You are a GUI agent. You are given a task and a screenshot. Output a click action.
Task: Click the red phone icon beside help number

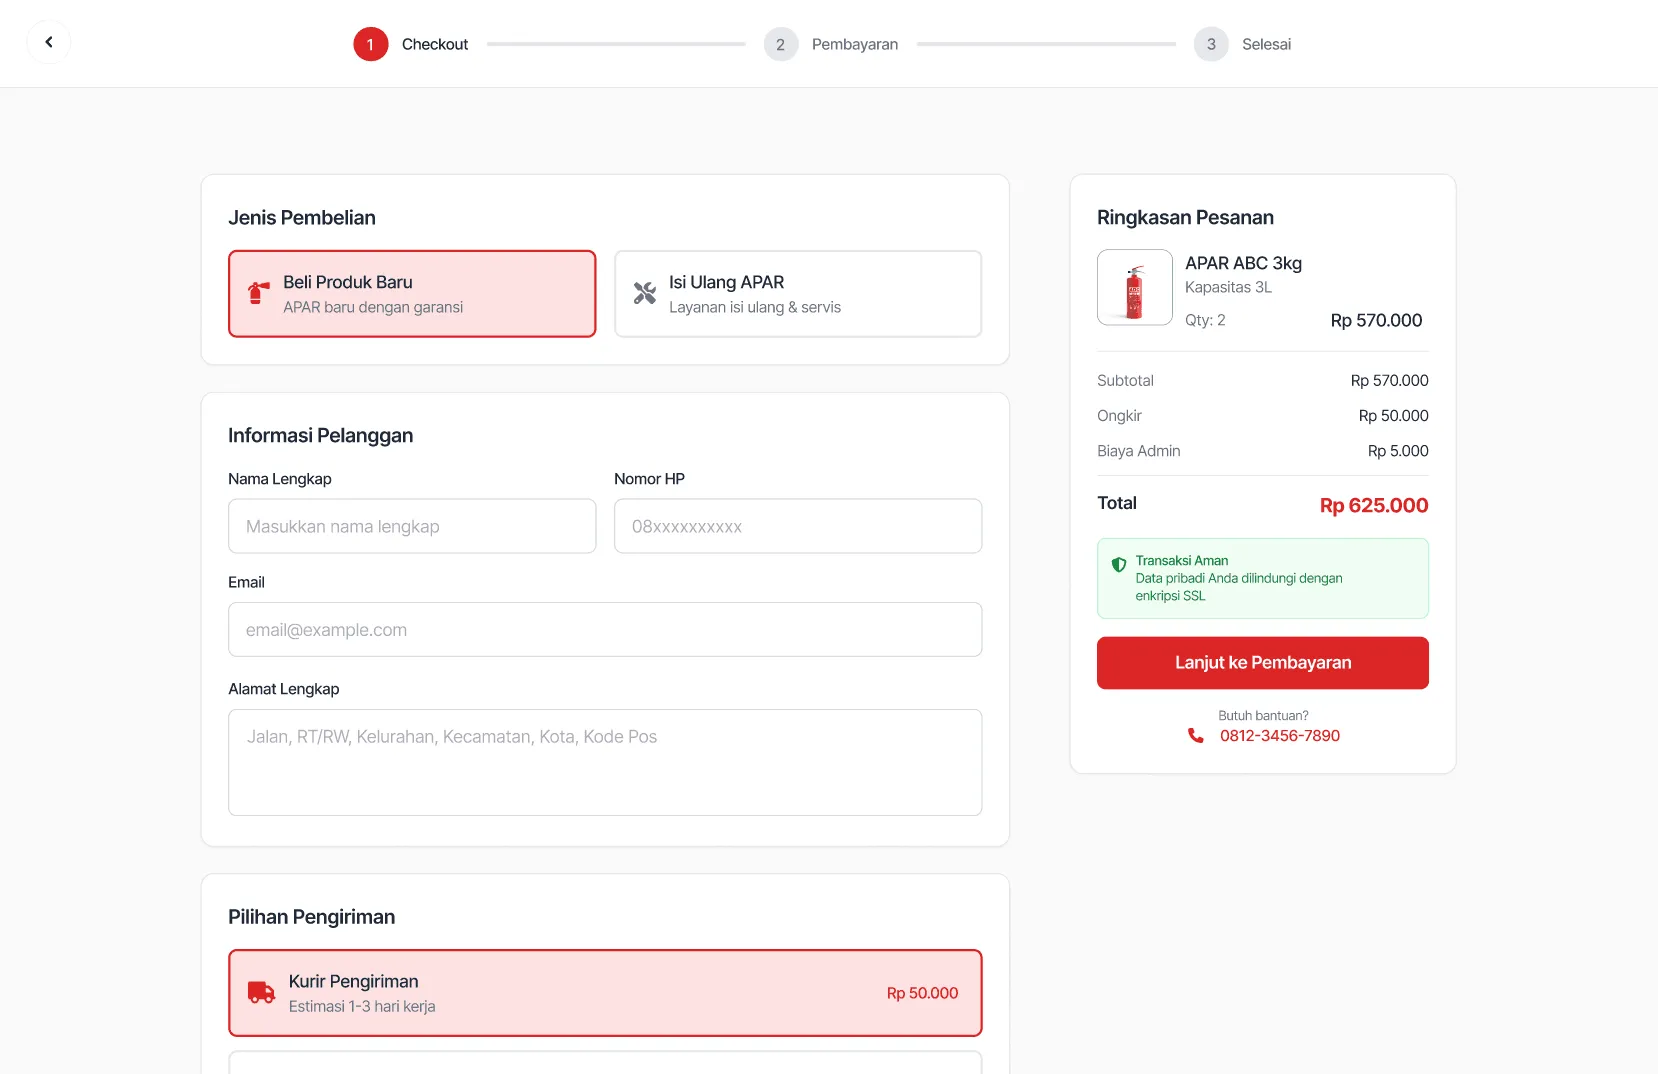point(1196,736)
